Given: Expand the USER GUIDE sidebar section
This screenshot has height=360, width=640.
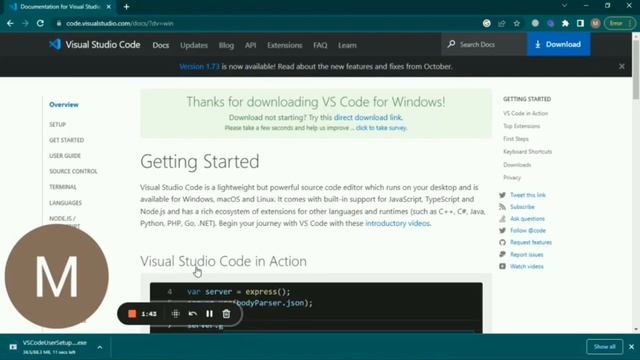Looking at the screenshot, I should tap(65, 156).
